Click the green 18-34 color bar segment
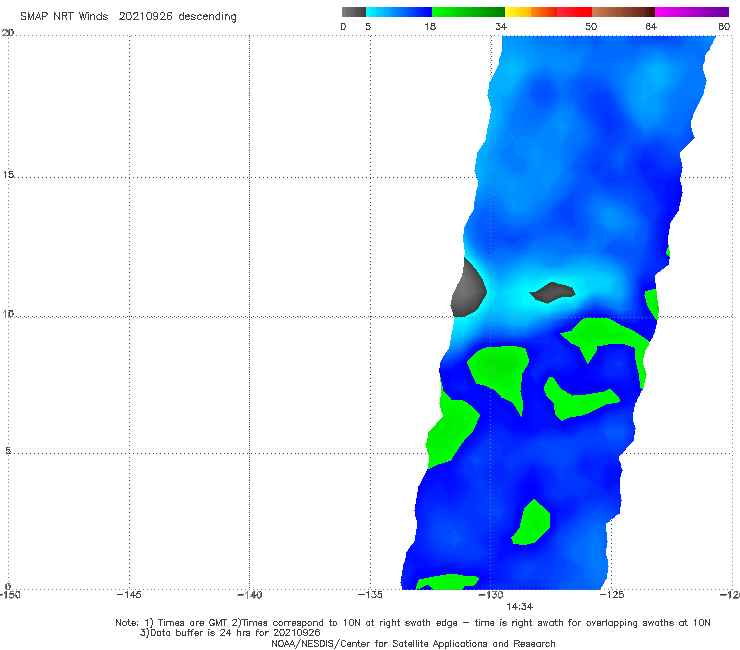Screen dimensions: 740x650 (468, 12)
